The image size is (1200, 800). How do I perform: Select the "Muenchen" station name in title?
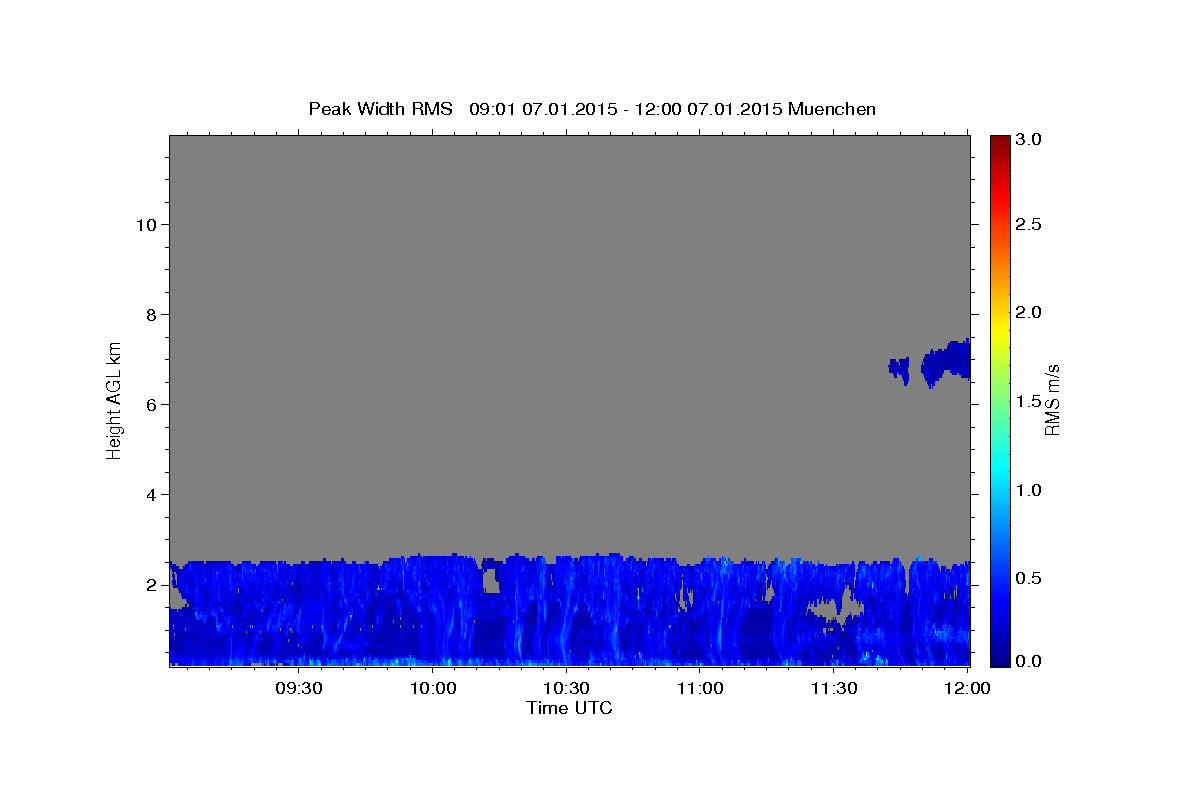point(832,109)
